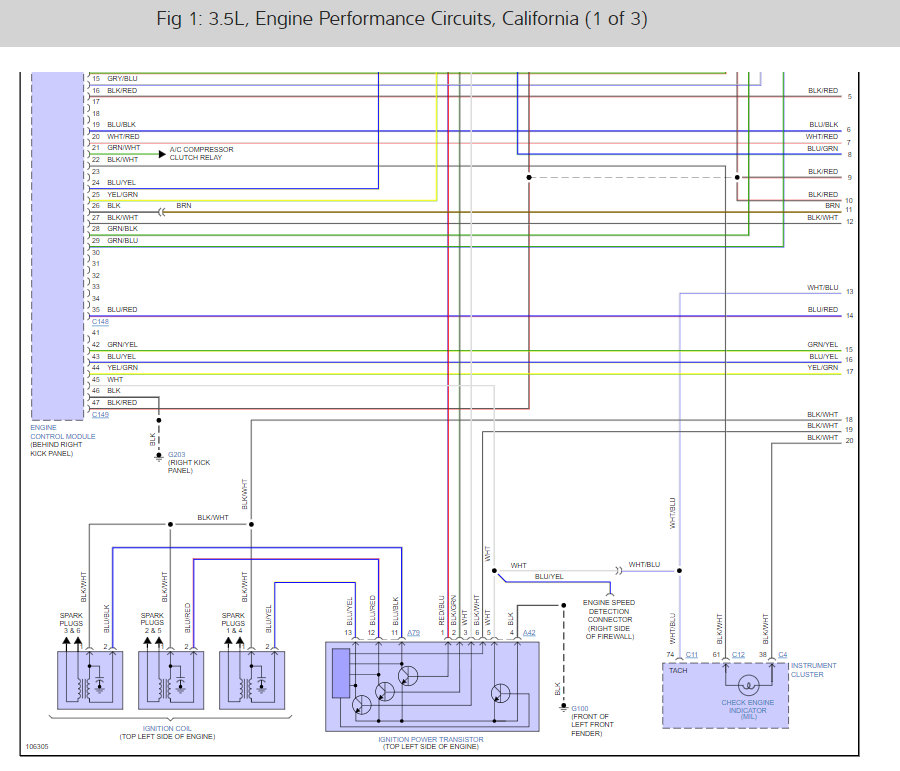This screenshot has width=900, height=771.
Task: Click the 'GRN/WHT' label at pin 21
Action: pos(123,148)
